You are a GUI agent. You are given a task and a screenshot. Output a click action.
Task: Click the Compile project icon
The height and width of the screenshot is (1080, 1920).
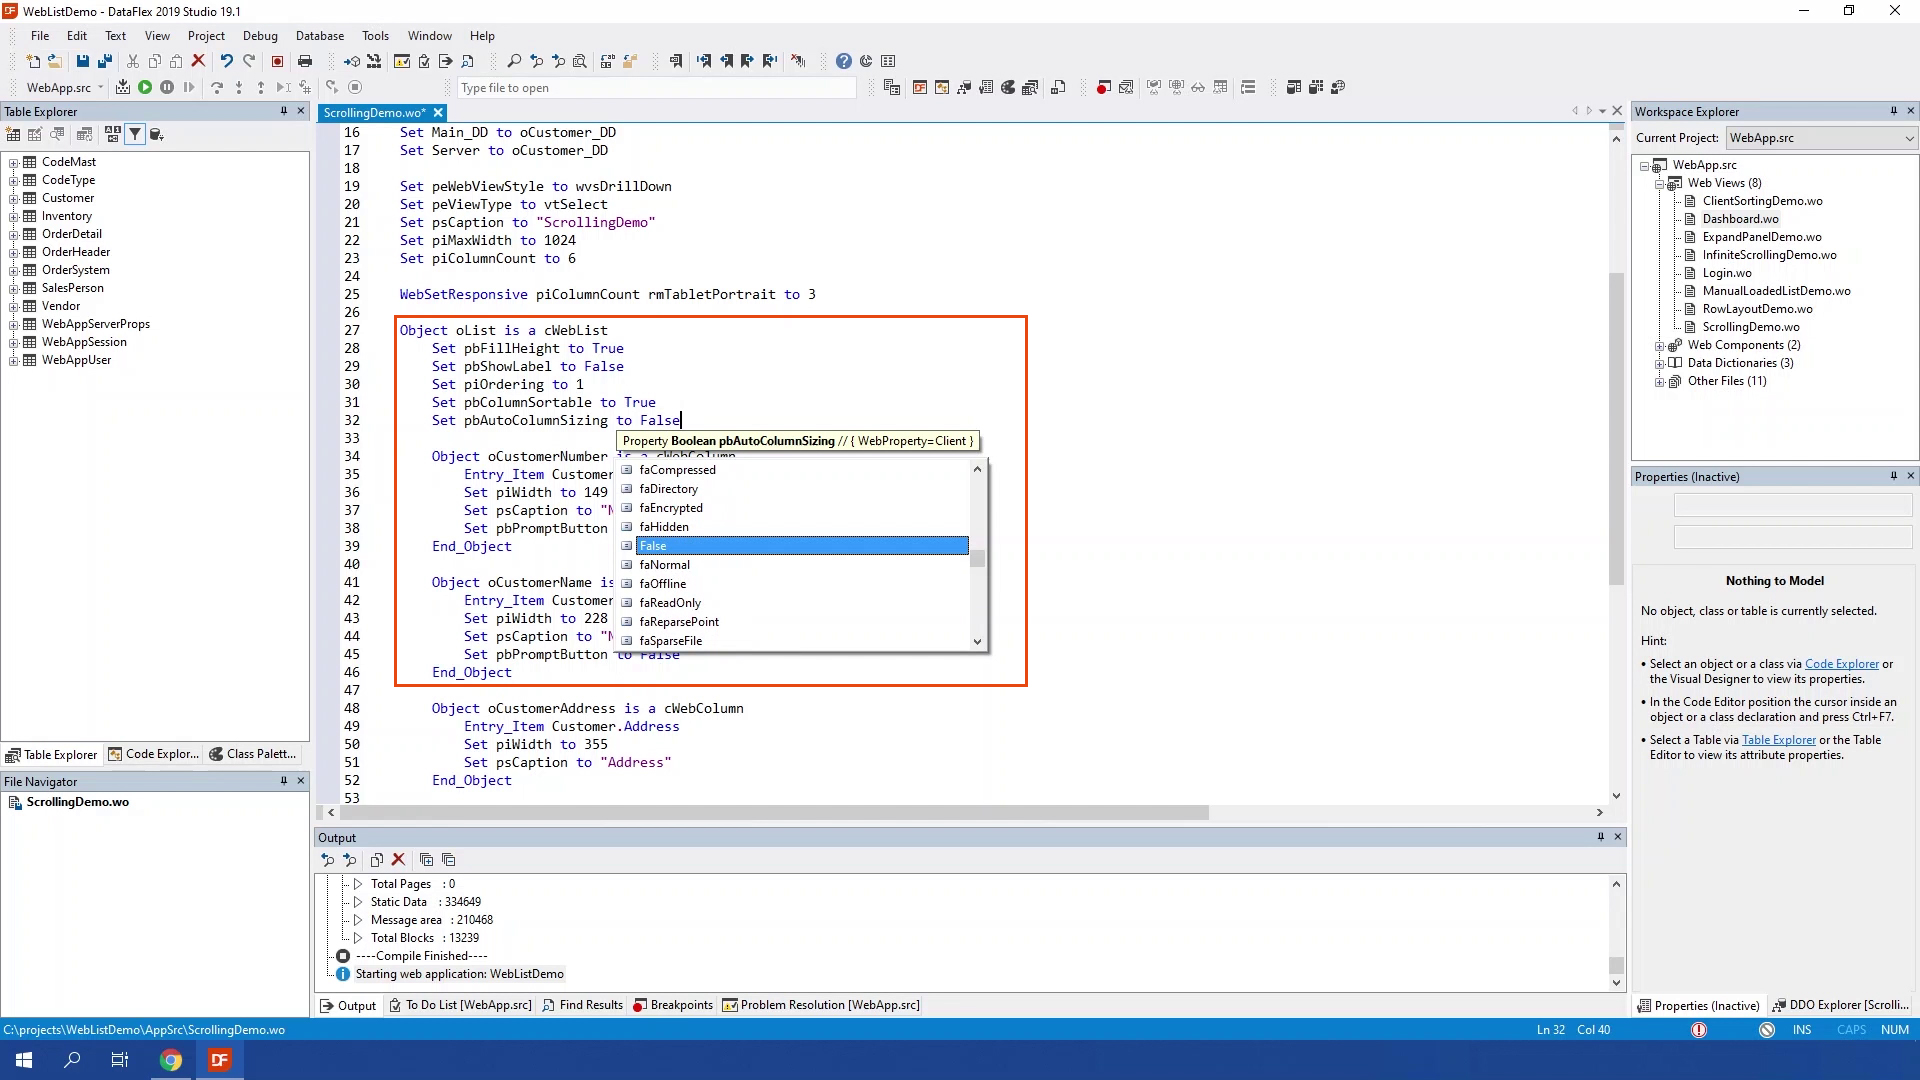point(122,88)
